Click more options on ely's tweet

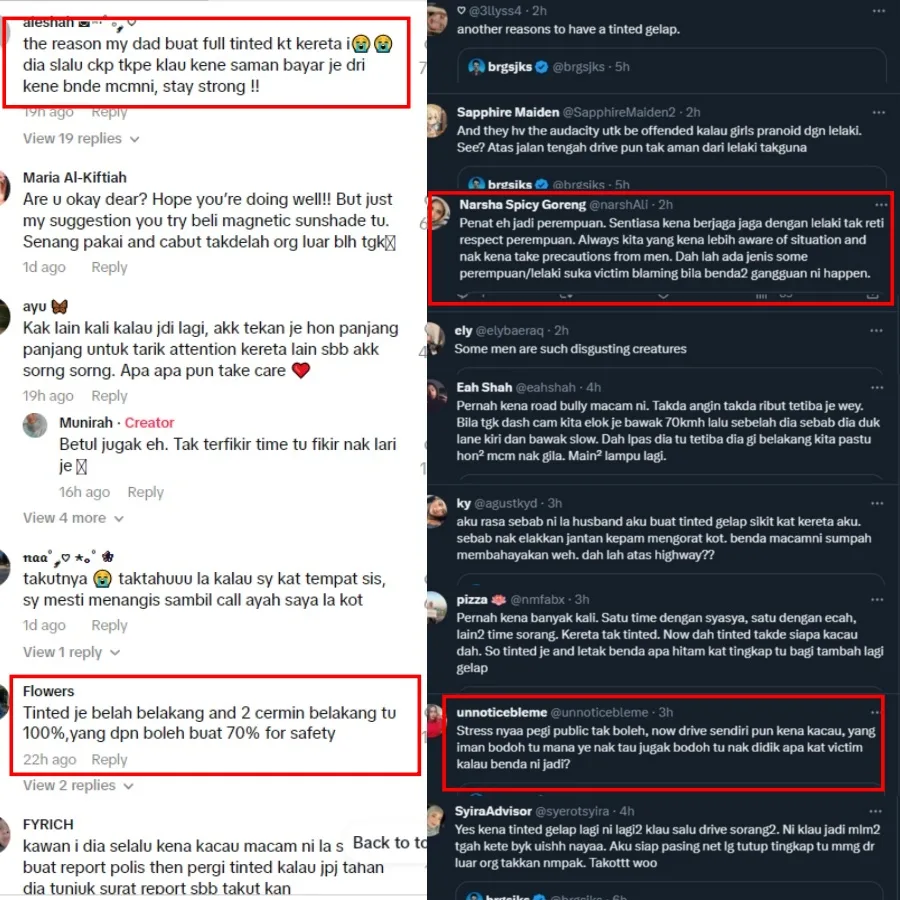[878, 330]
